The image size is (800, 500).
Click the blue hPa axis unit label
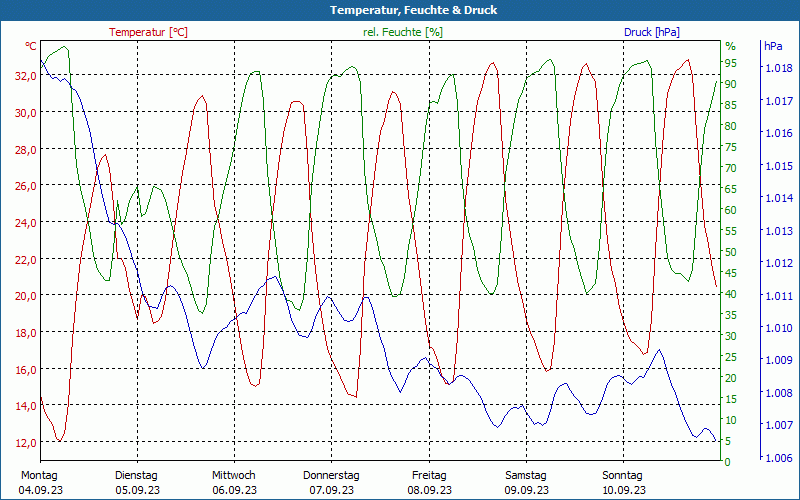pyautogui.click(x=773, y=47)
